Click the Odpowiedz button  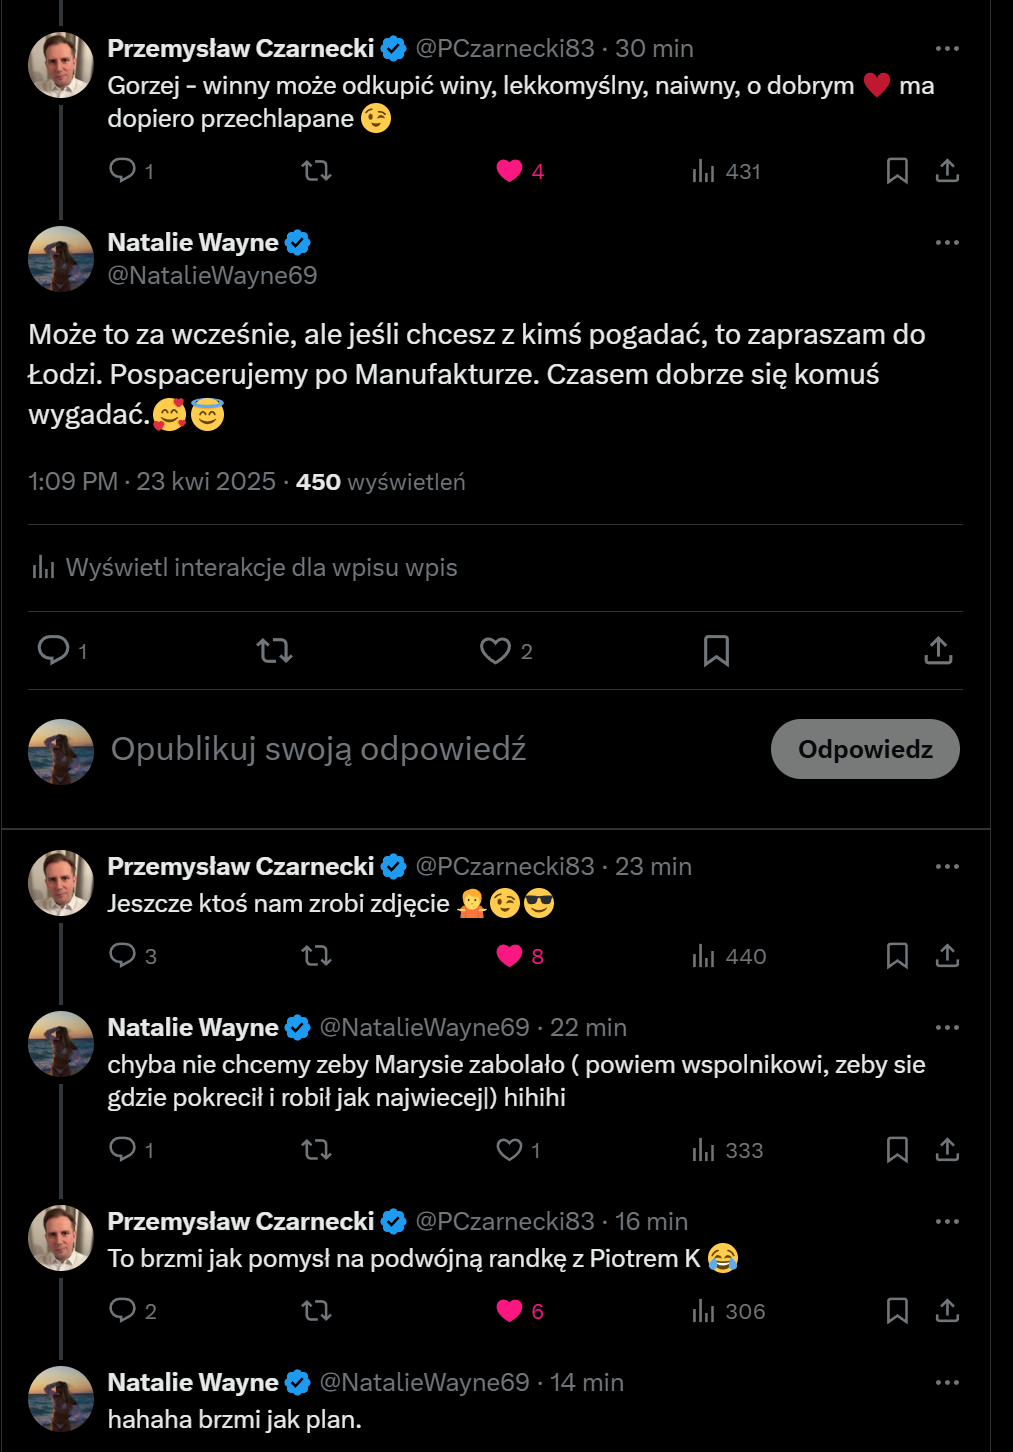click(x=865, y=749)
